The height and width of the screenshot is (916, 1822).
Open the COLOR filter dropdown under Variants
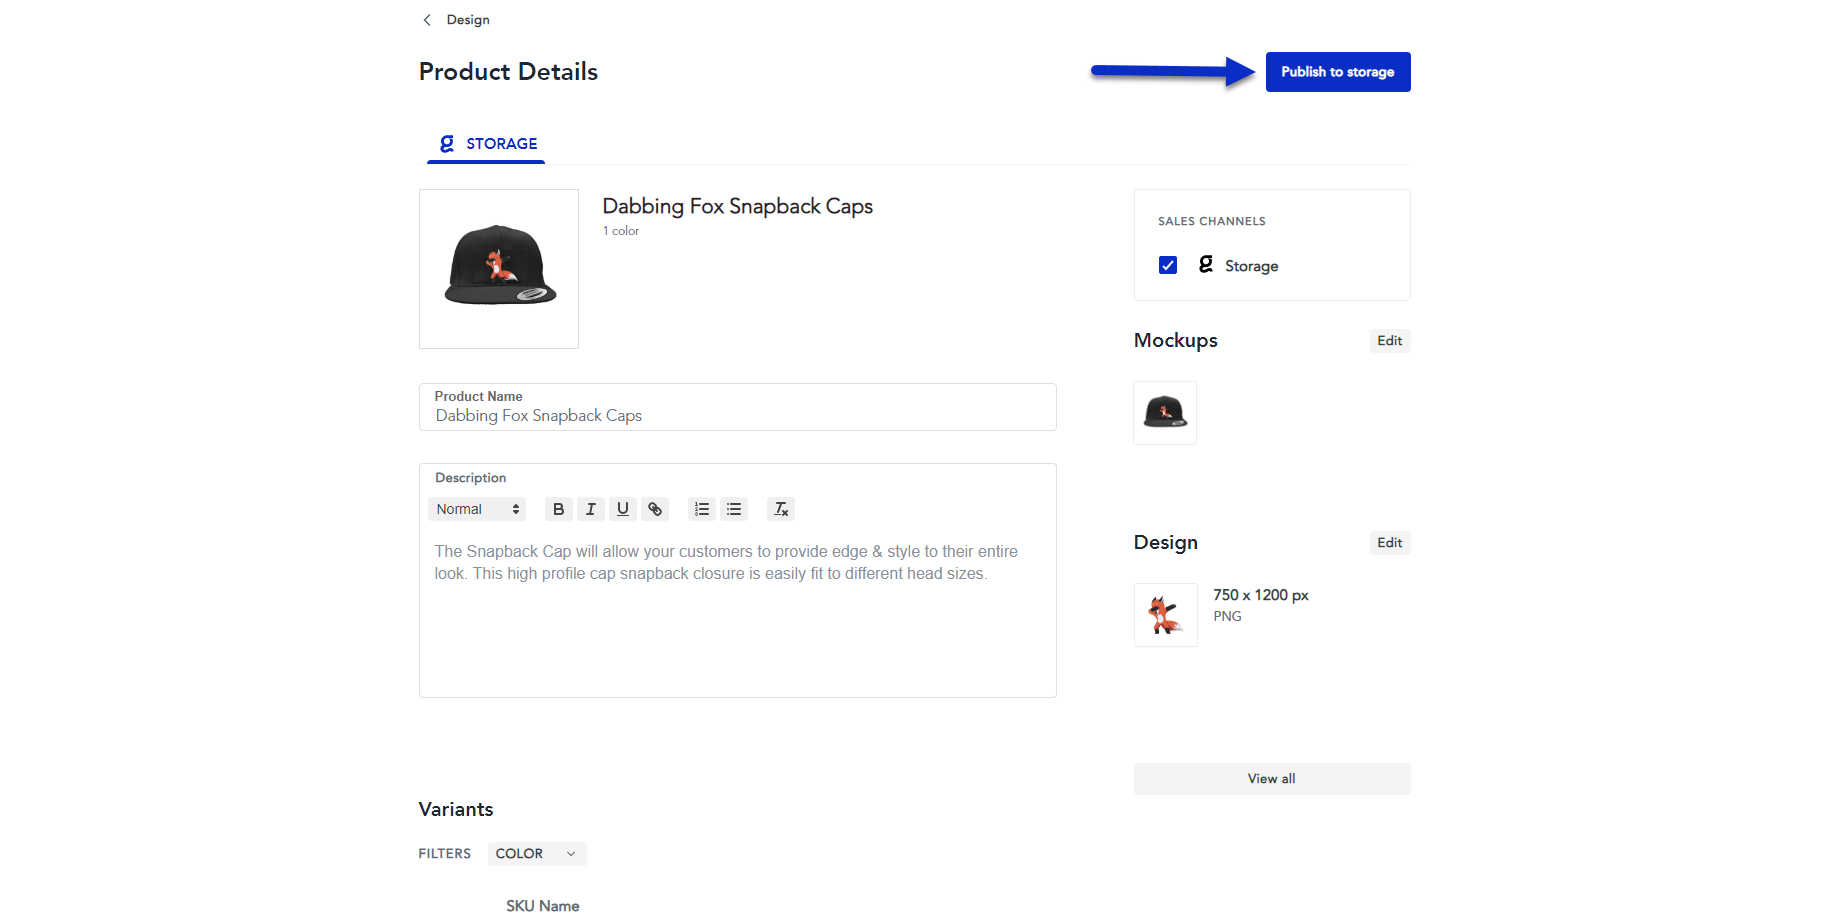(536, 853)
